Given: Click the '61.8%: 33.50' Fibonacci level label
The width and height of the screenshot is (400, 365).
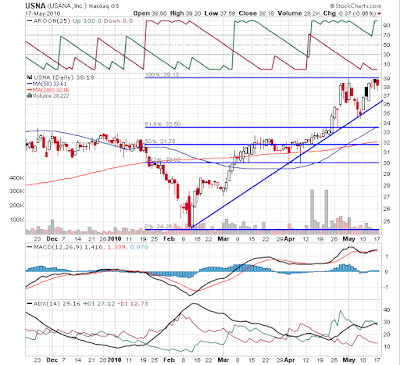Looking at the screenshot, I should [163, 124].
